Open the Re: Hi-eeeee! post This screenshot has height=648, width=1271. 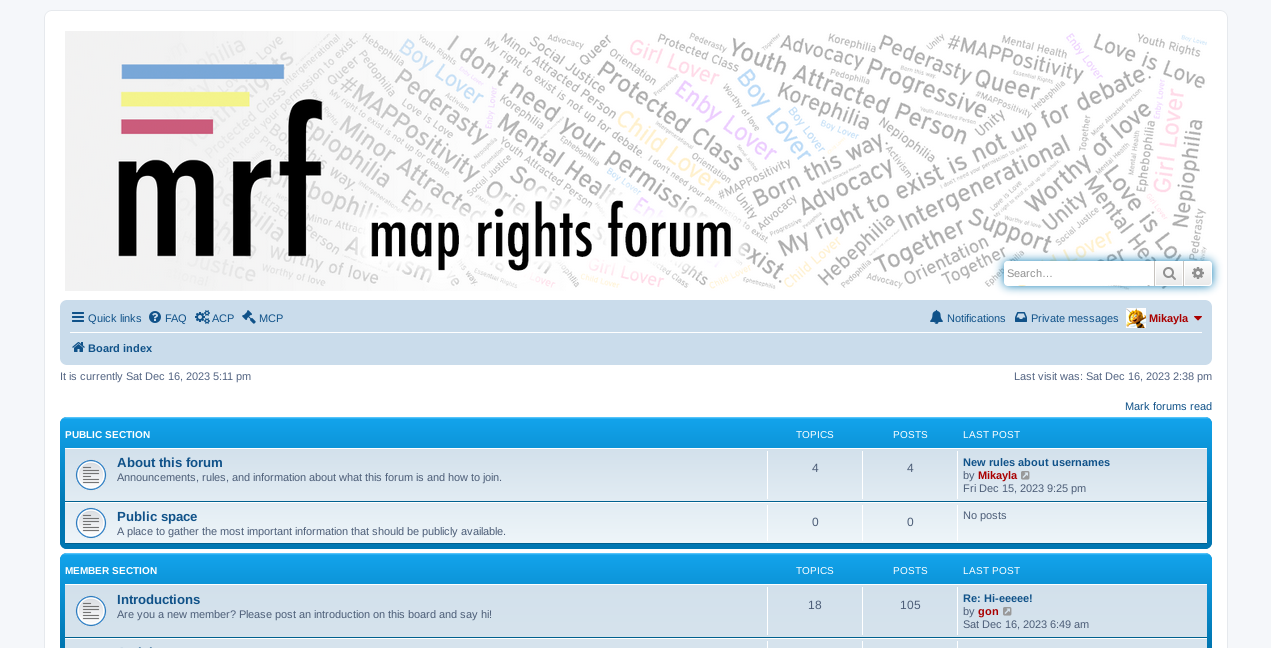997,598
